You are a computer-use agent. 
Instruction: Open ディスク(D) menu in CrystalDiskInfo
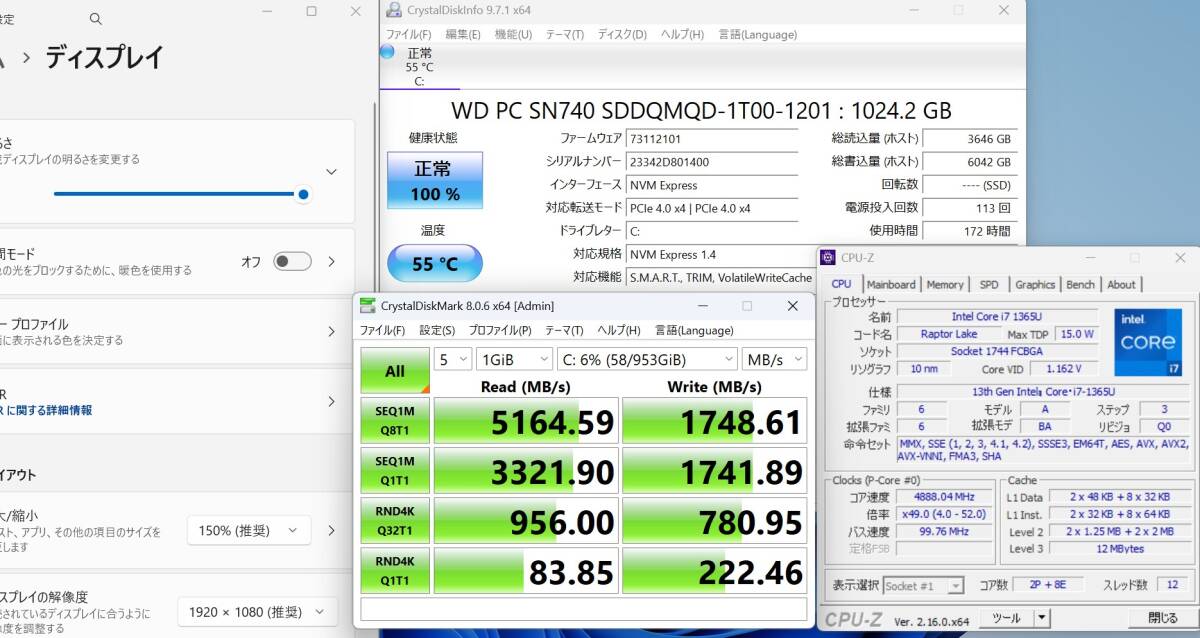tap(622, 34)
